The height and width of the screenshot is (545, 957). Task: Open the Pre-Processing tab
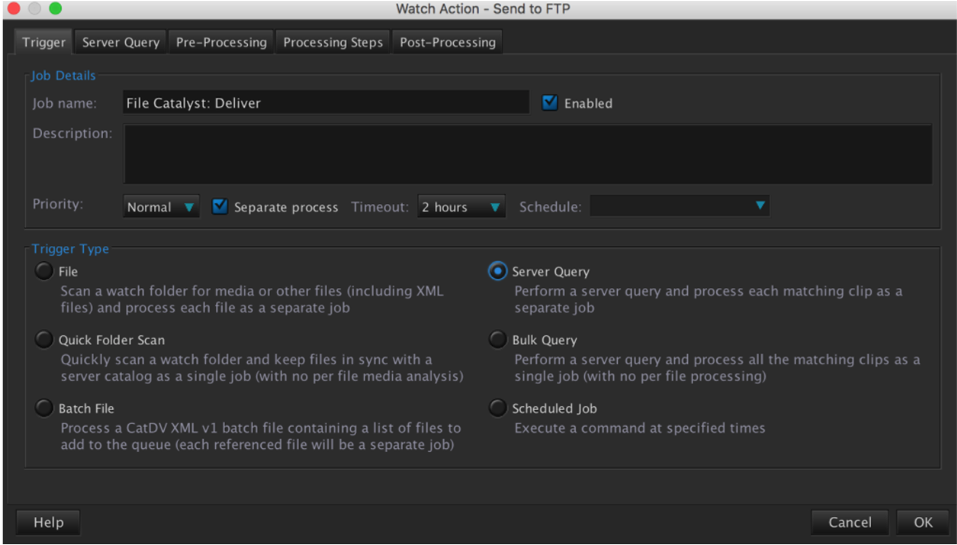coord(221,42)
